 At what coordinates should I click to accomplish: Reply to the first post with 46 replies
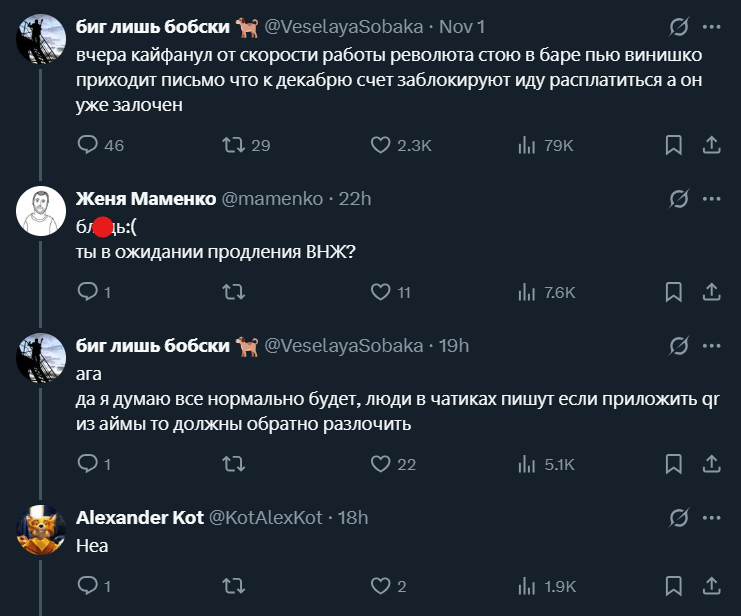coord(87,145)
